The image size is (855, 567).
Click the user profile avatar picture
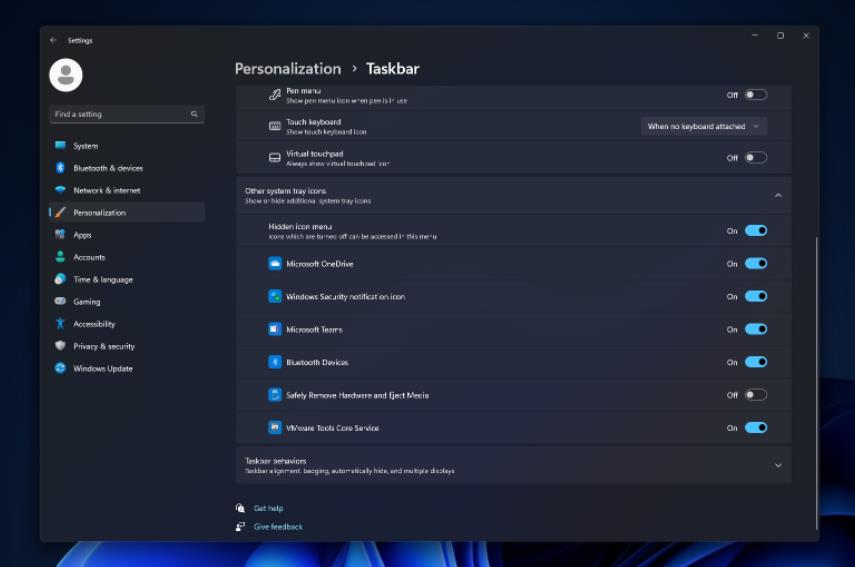click(x=66, y=75)
